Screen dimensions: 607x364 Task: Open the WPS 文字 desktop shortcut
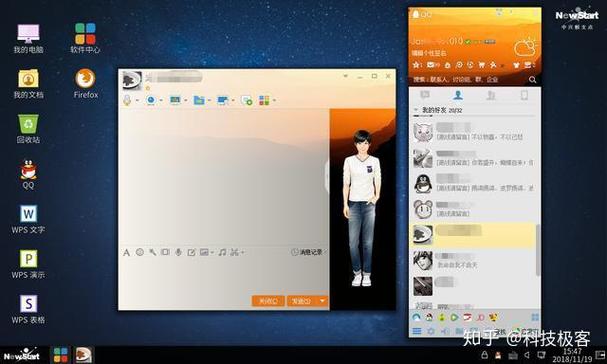click(x=28, y=219)
